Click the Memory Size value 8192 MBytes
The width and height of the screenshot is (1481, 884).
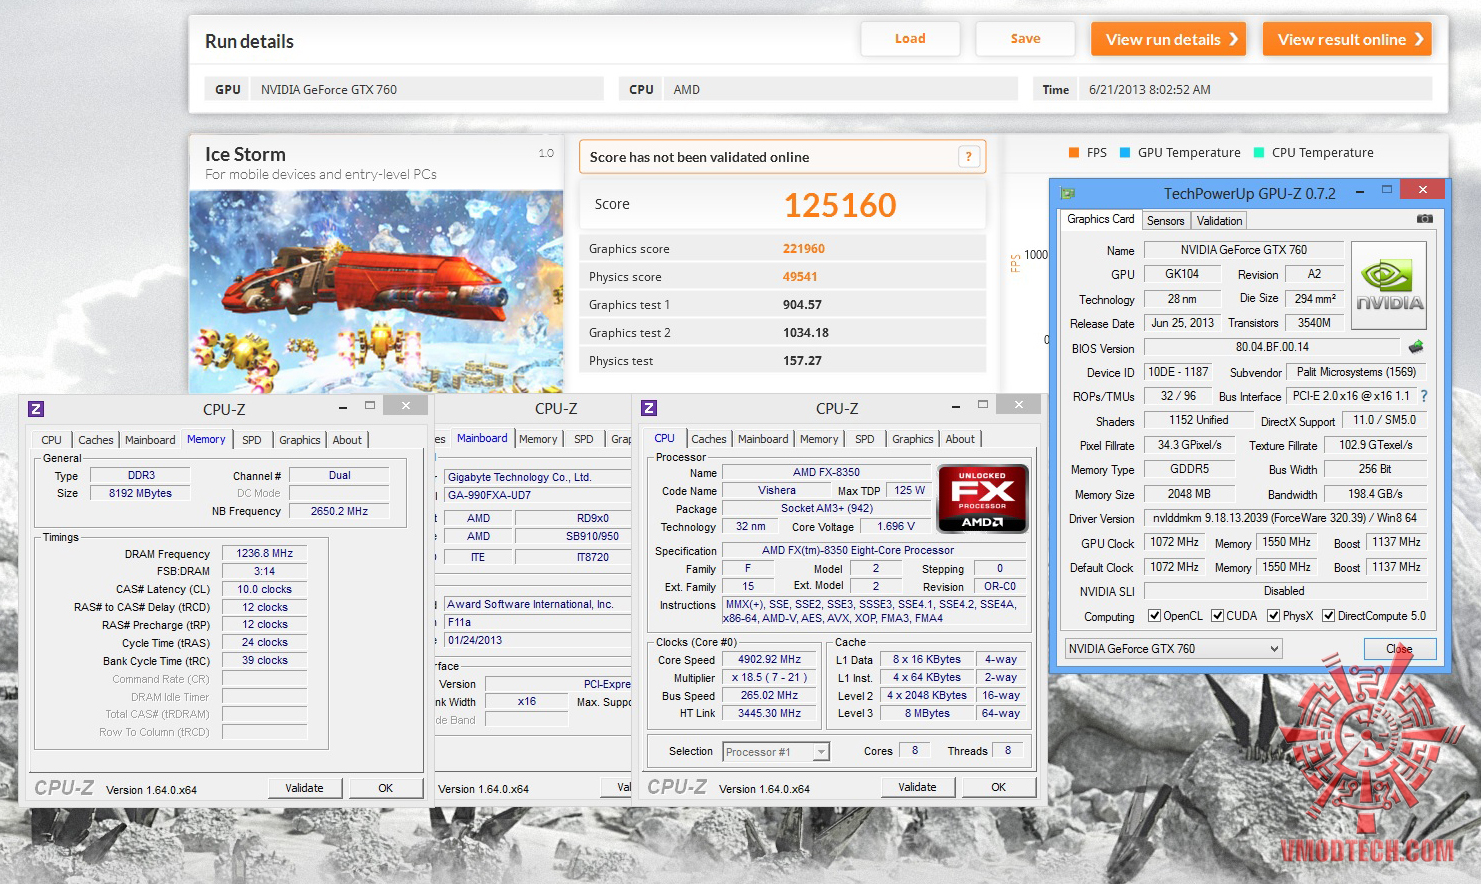(x=141, y=493)
